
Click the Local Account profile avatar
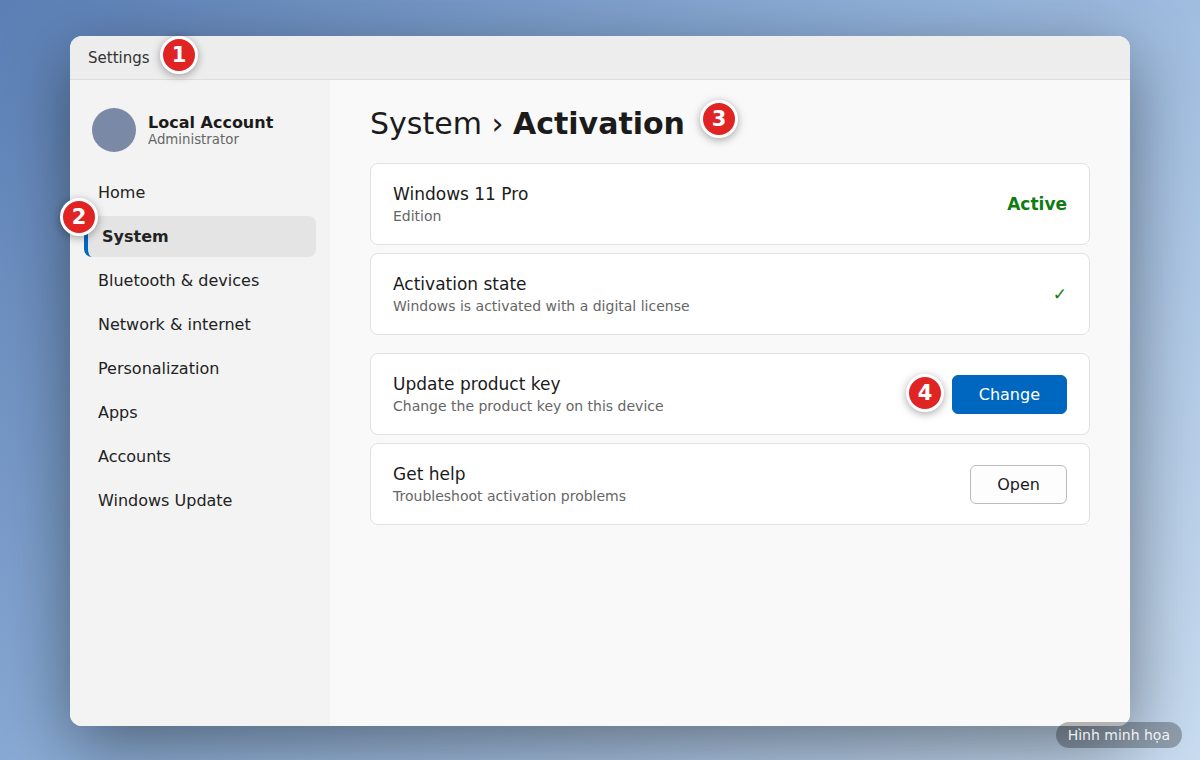point(114,130)
